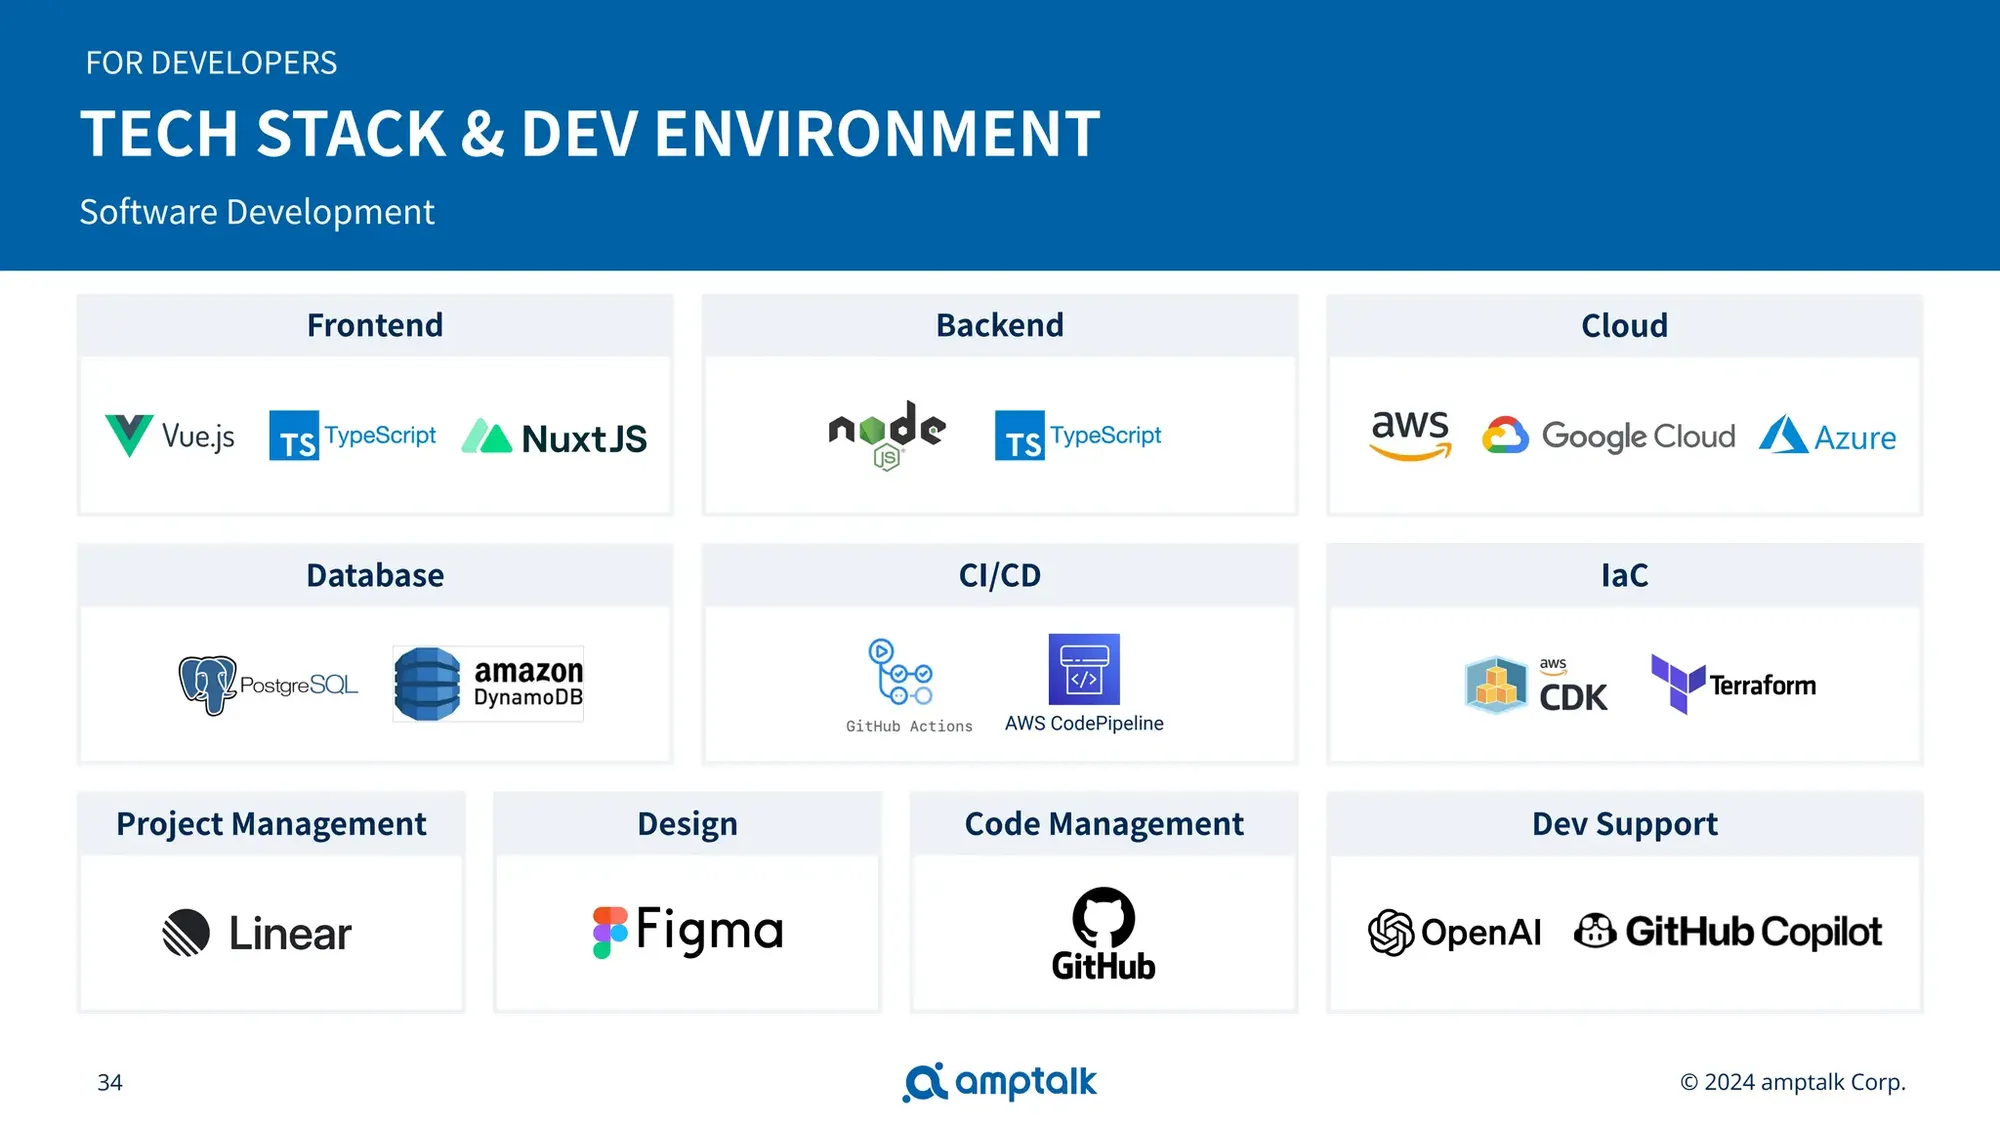The width and height of the screenshot is (2000, 1125).
Task: Click the amptalk footer logo
Action: click(999, 1082)
